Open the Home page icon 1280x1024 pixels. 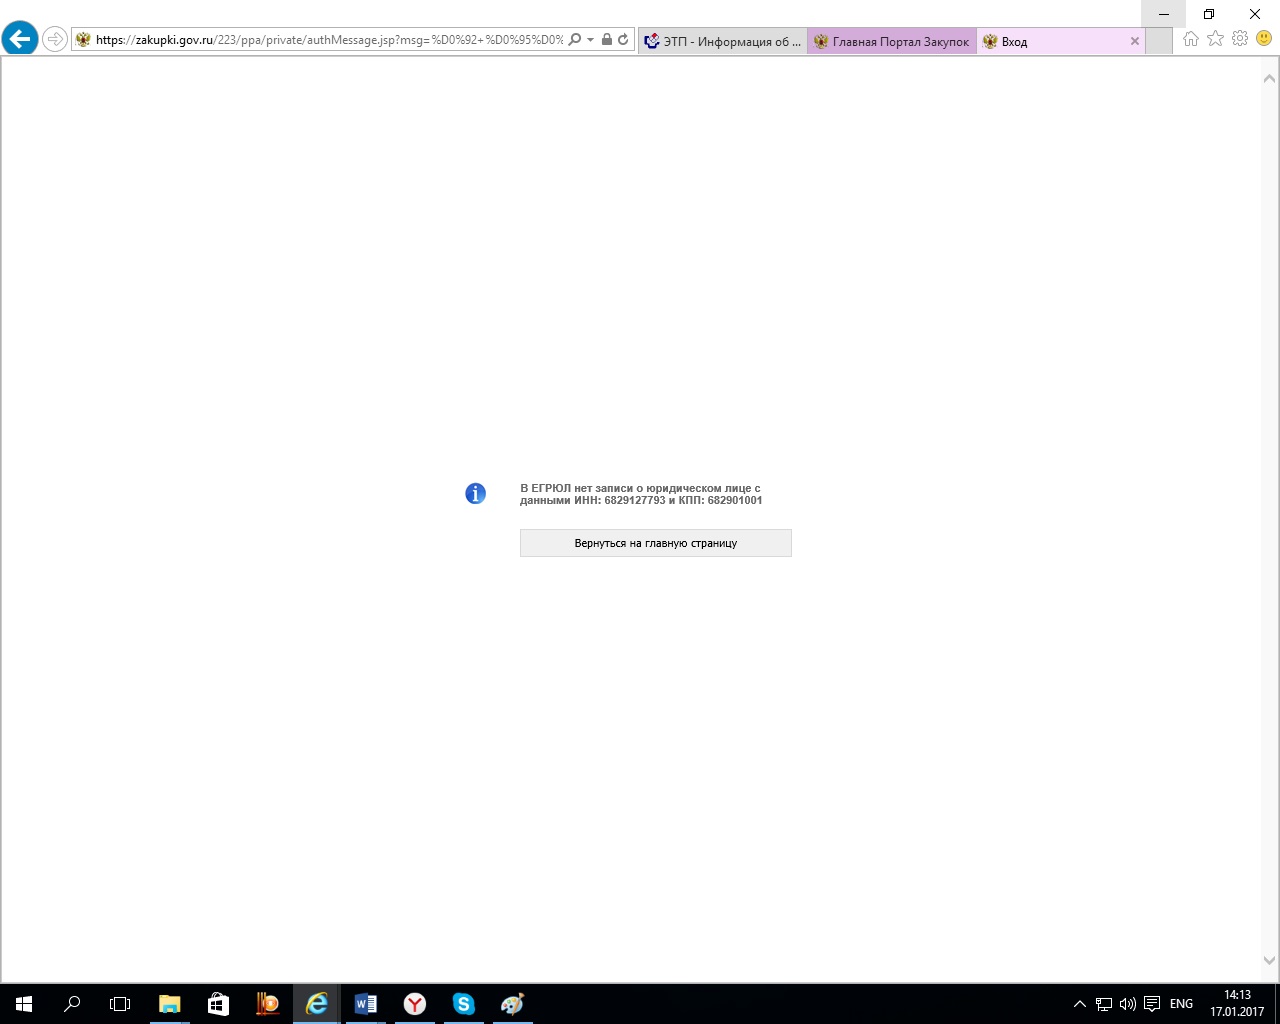[x=1190, y=39]
